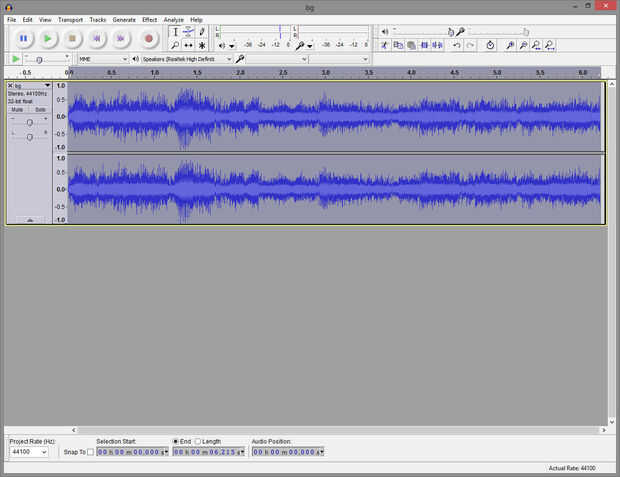The height and width of the screenshot is (477, 620).
Task: Open the Edit menu
Action: click(x=27, y=20)
